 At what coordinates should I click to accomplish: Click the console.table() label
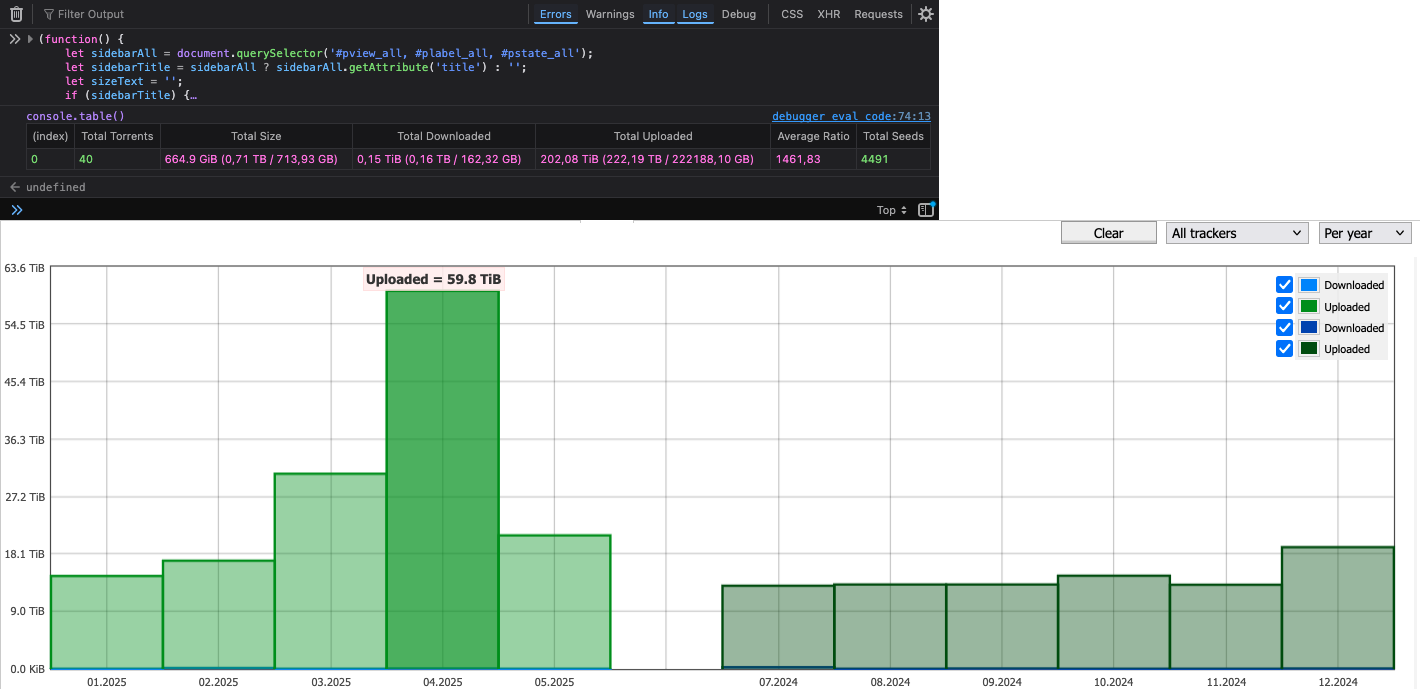(75, 116)
